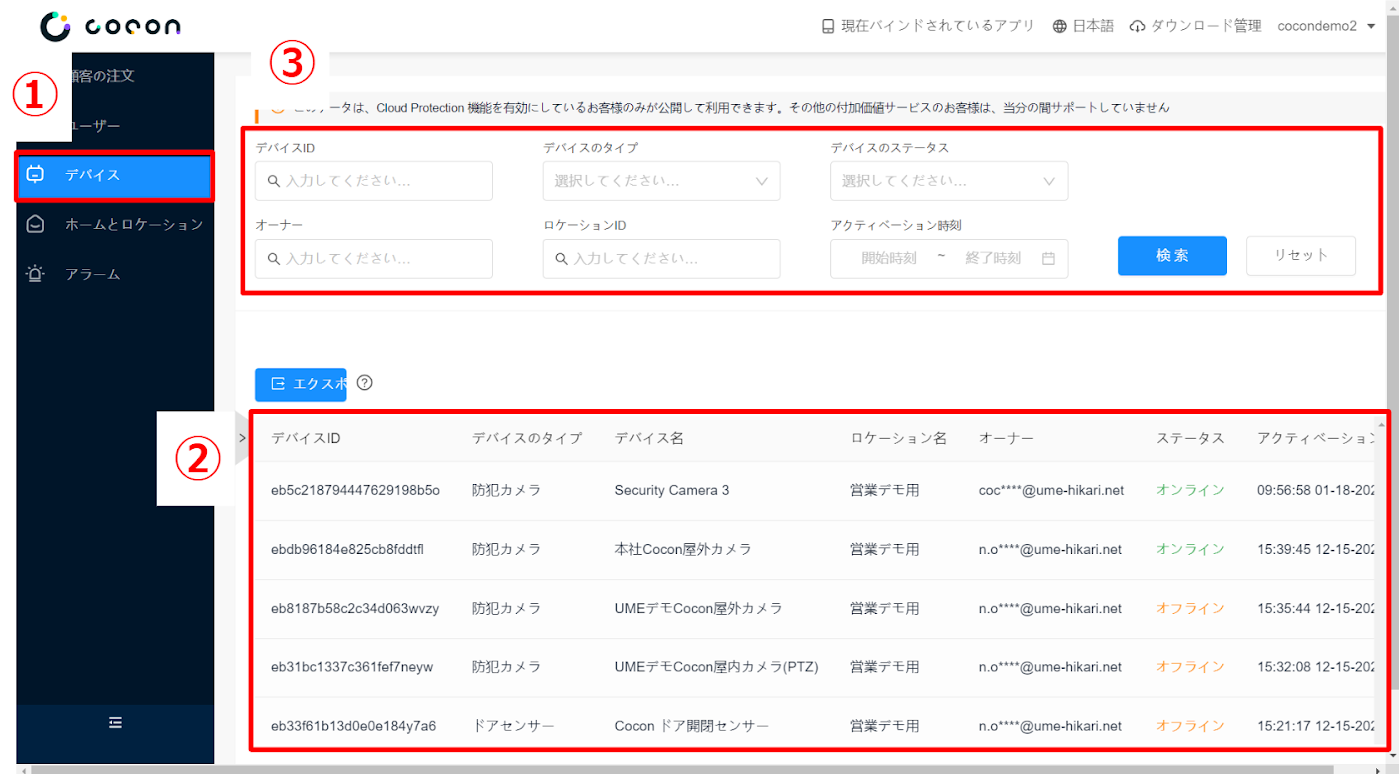Open ホームとロケーション menu
Viewport: 1399px width, 774px height.
(x=115, y=225)
